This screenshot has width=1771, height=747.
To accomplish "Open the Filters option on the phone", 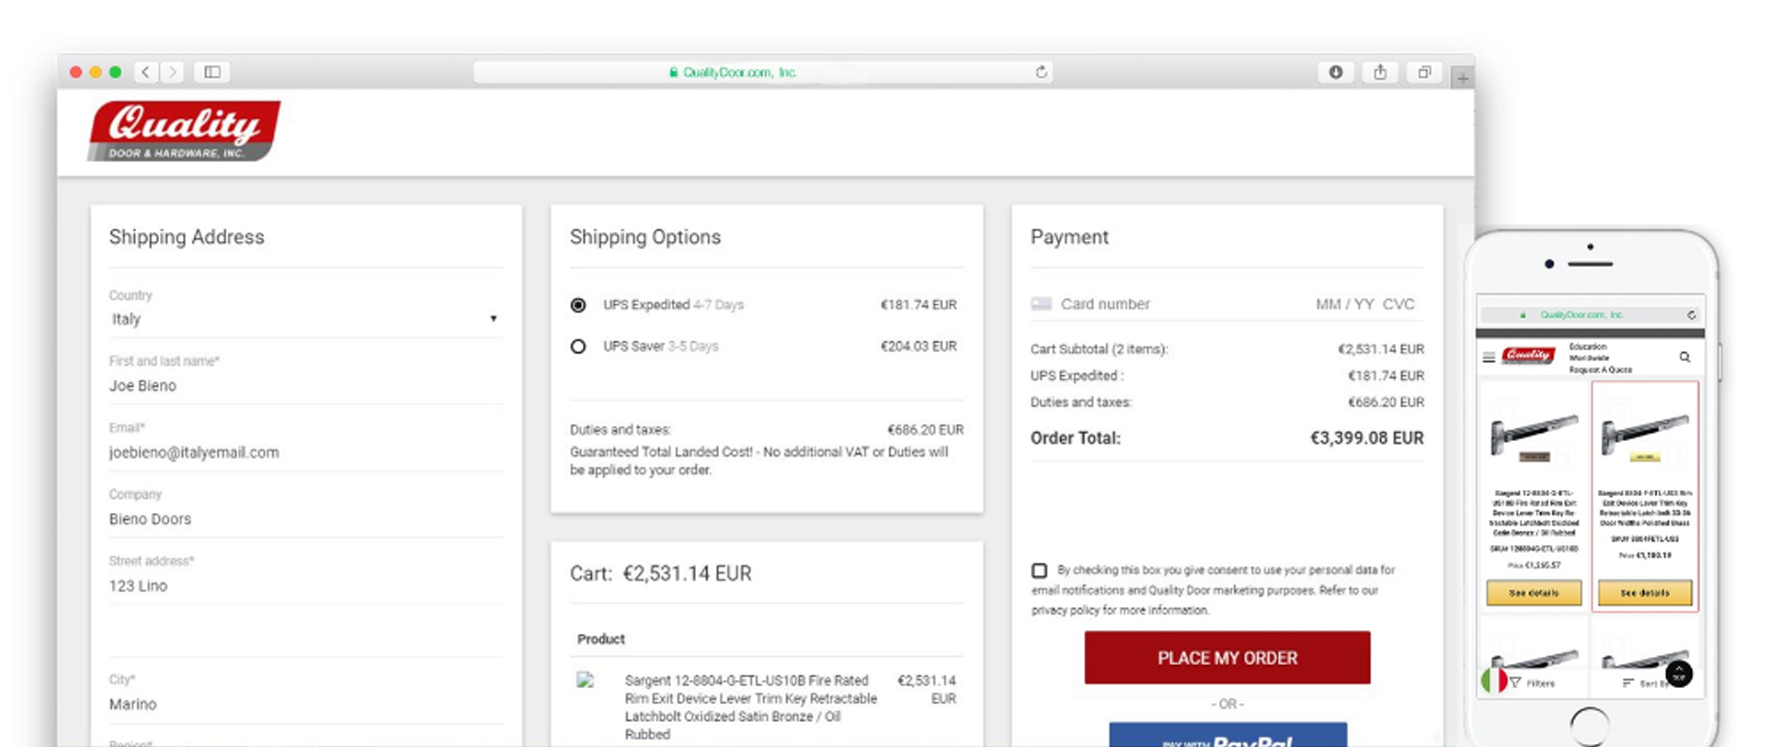I will pos(1533,683).
